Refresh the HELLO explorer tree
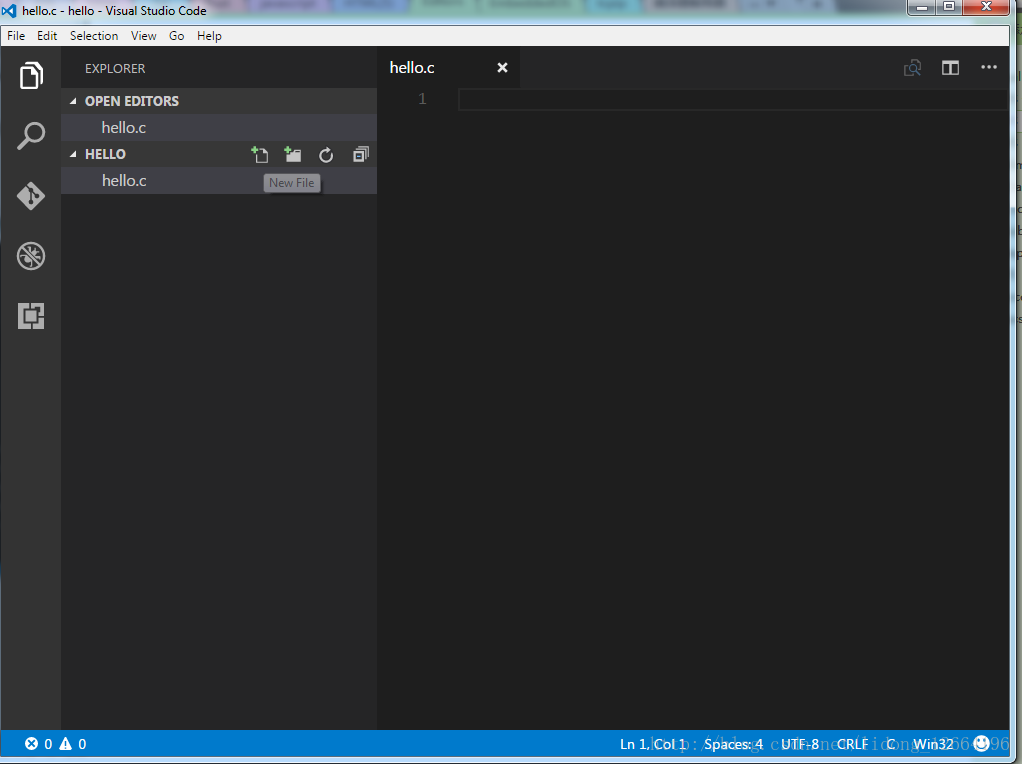Viewport: 1022px width, 764px height. tap(326, 154)
